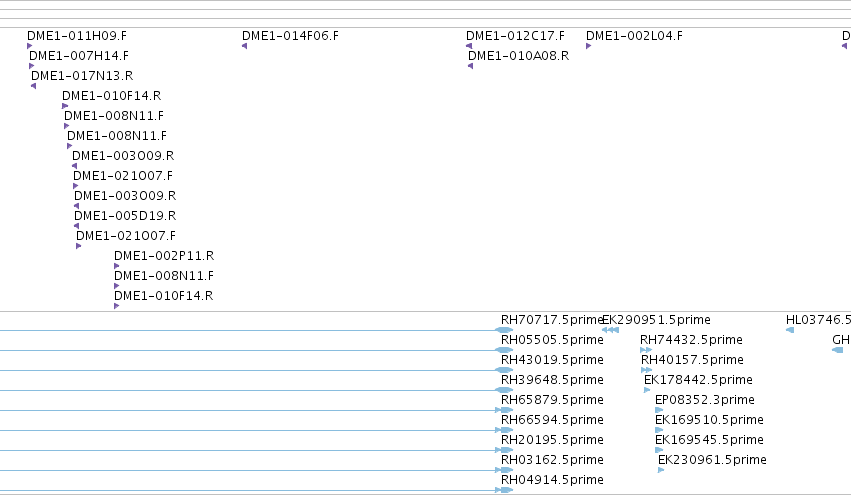Click the arrow marker under DME1-011H09.F
Viewport: 851px width, 495px height.
(x=29, y=46)
